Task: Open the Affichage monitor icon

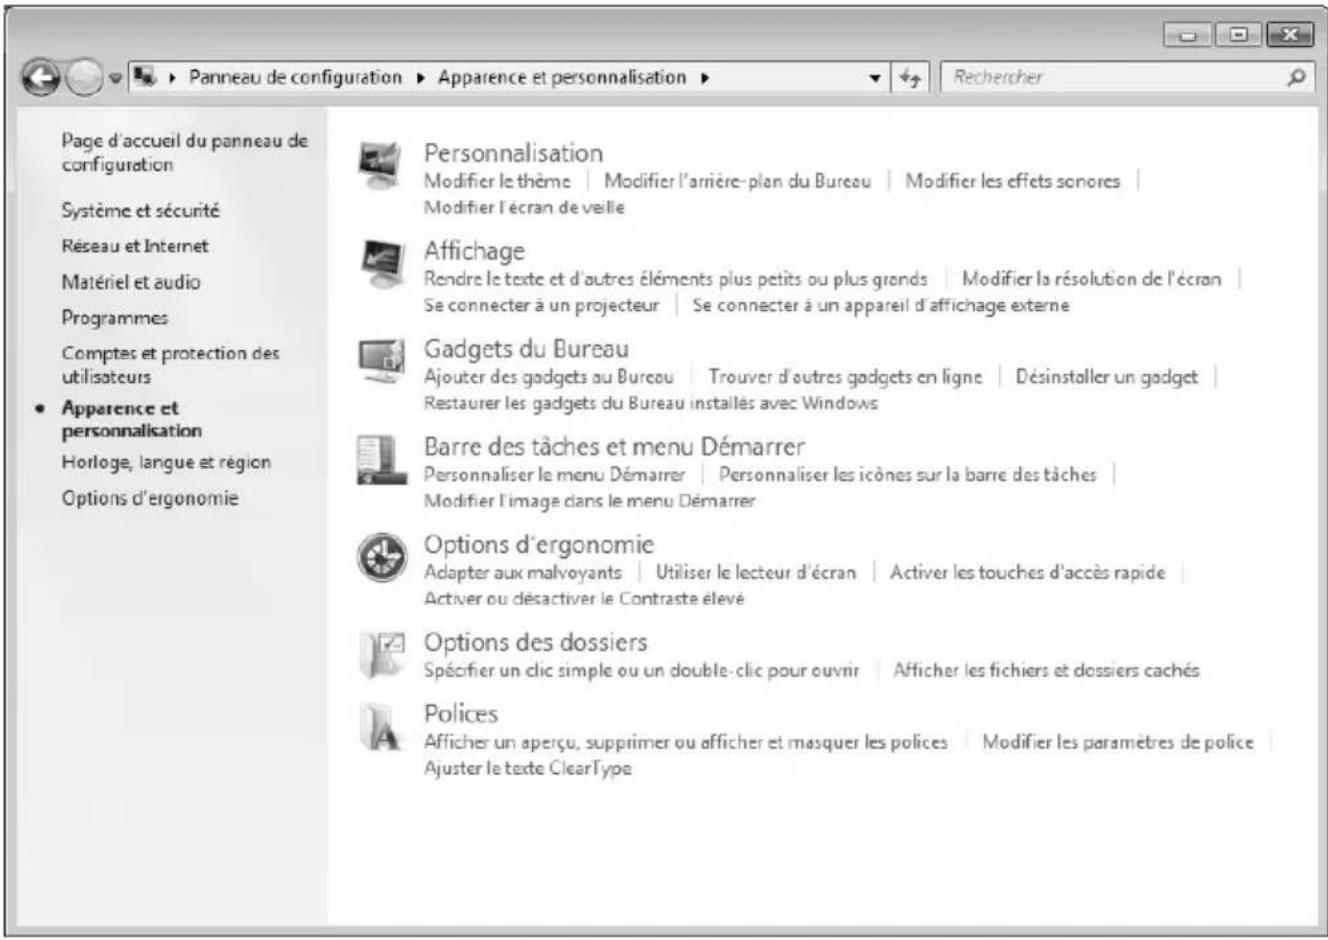Action: coord(381,264)
